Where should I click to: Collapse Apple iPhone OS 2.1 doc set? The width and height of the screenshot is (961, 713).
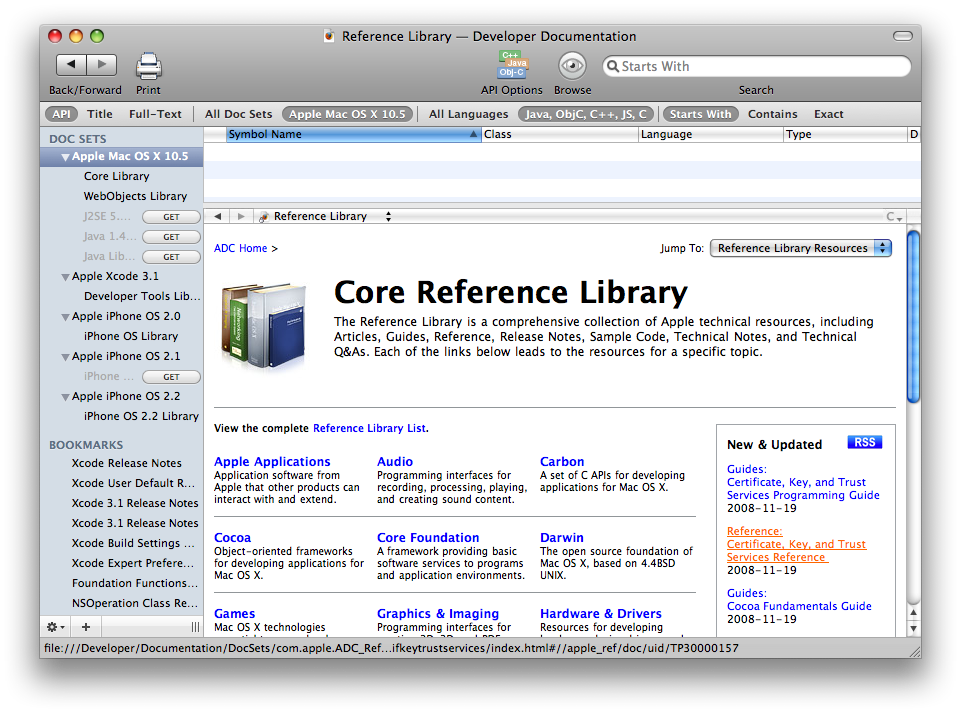[x=65, y=357]
